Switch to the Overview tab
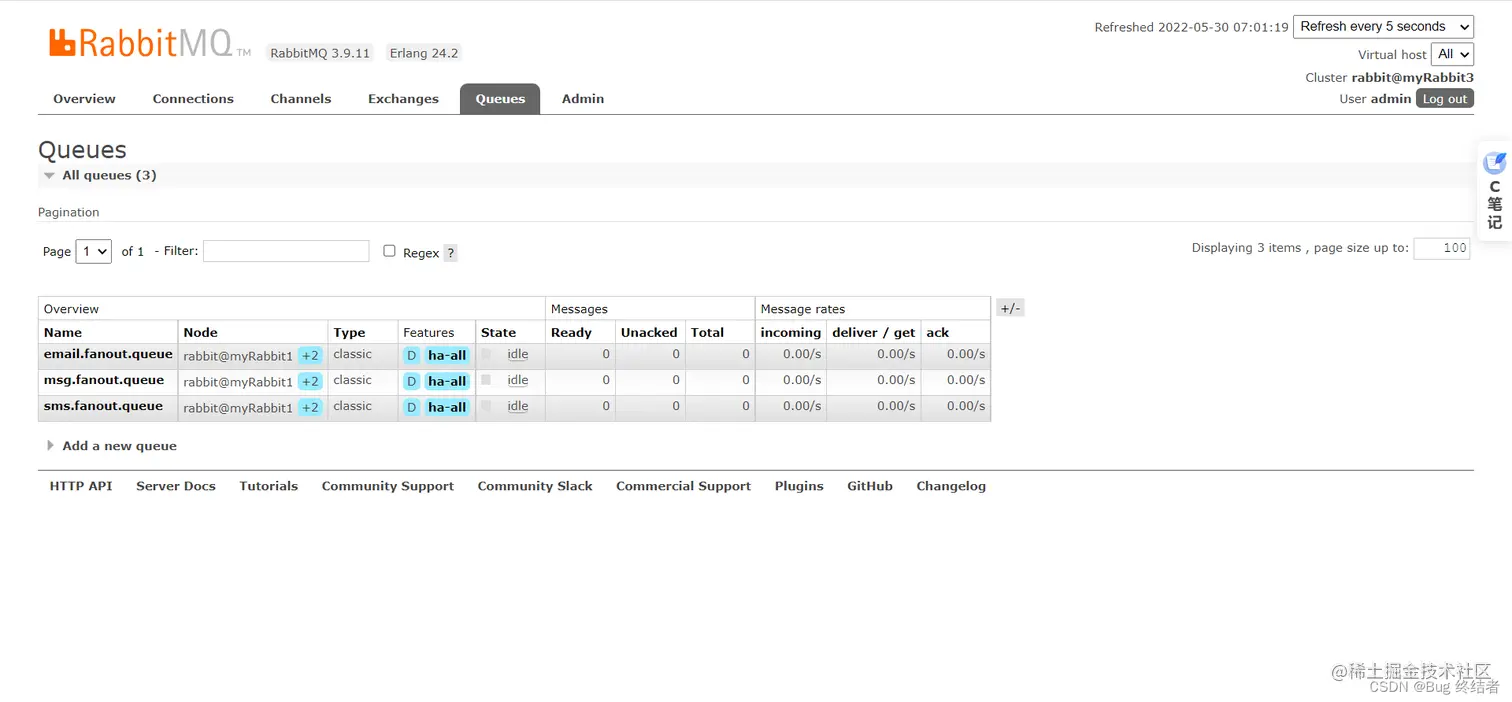Screen dimensions: 1512x702 (84, 99)
